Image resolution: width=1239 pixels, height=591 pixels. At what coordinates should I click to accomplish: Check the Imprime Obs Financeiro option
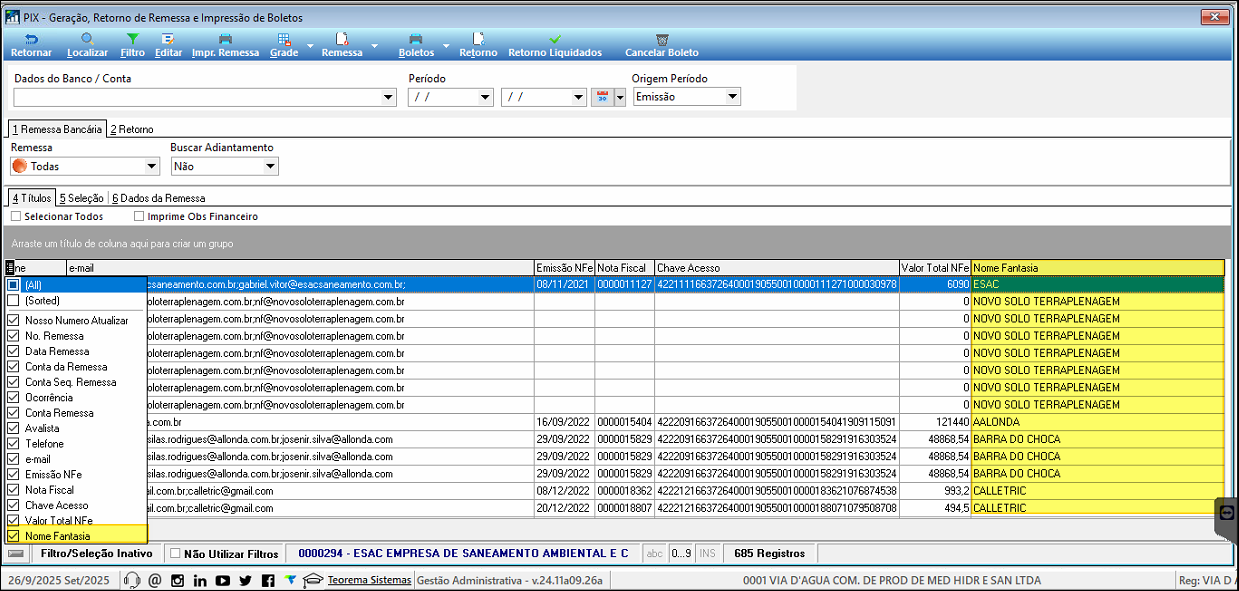coord(139,216)
